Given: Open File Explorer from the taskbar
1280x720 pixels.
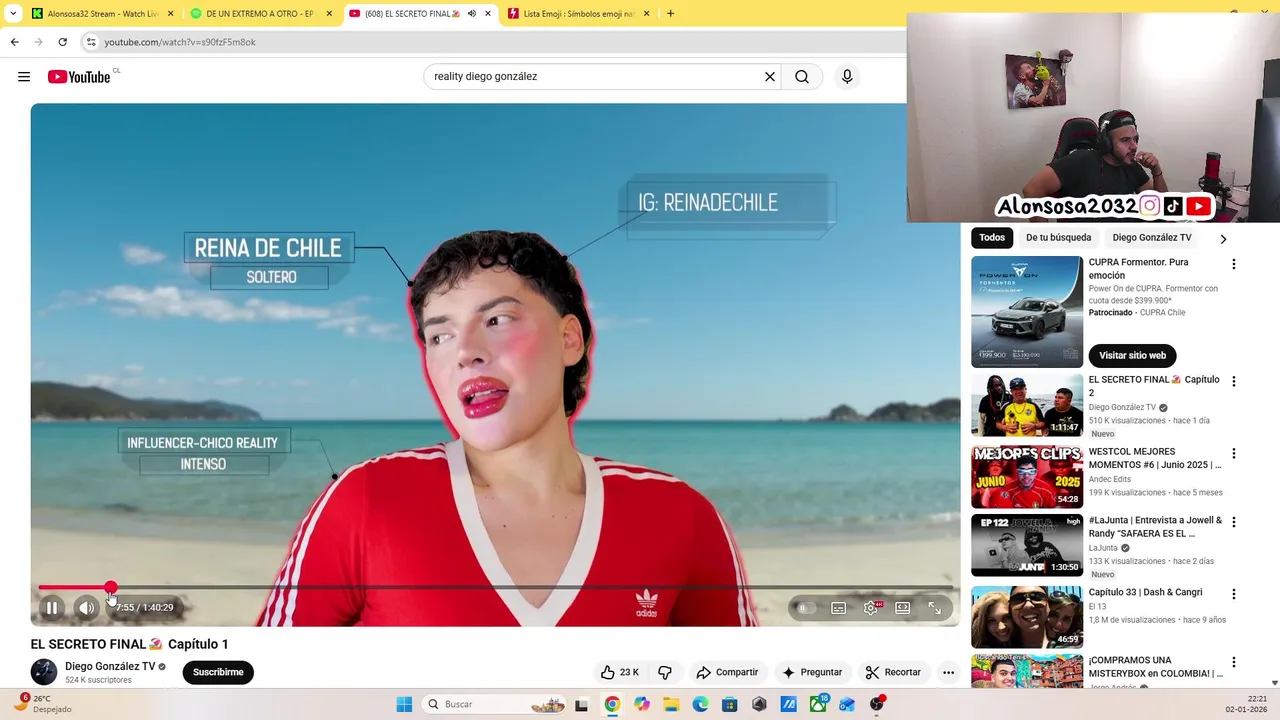Looking at the screenshot, I should click(x=671, y=704).
